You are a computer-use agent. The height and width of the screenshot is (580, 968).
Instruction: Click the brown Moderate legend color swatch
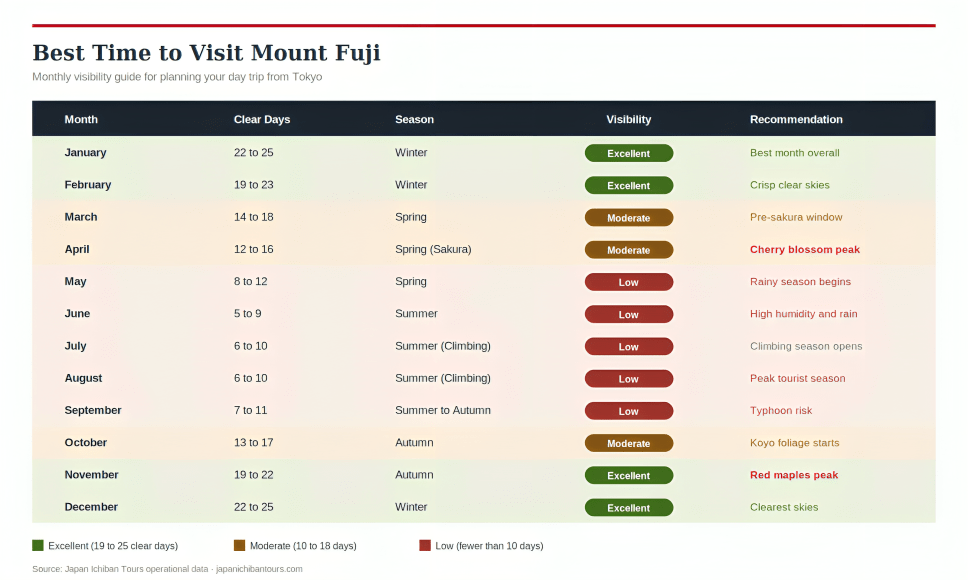pyautogui.click(x=239, y=546)
